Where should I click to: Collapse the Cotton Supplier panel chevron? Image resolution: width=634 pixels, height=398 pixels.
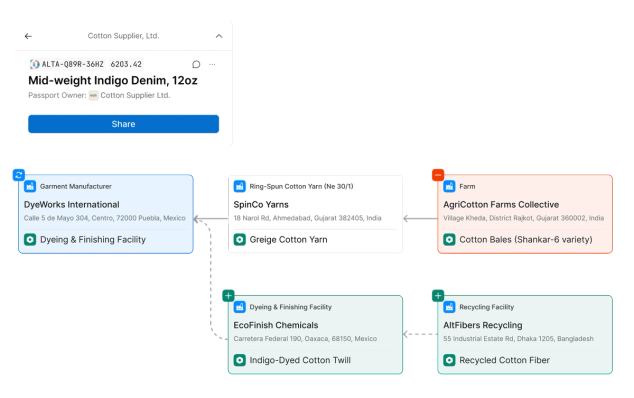click(x=219, y=36)
